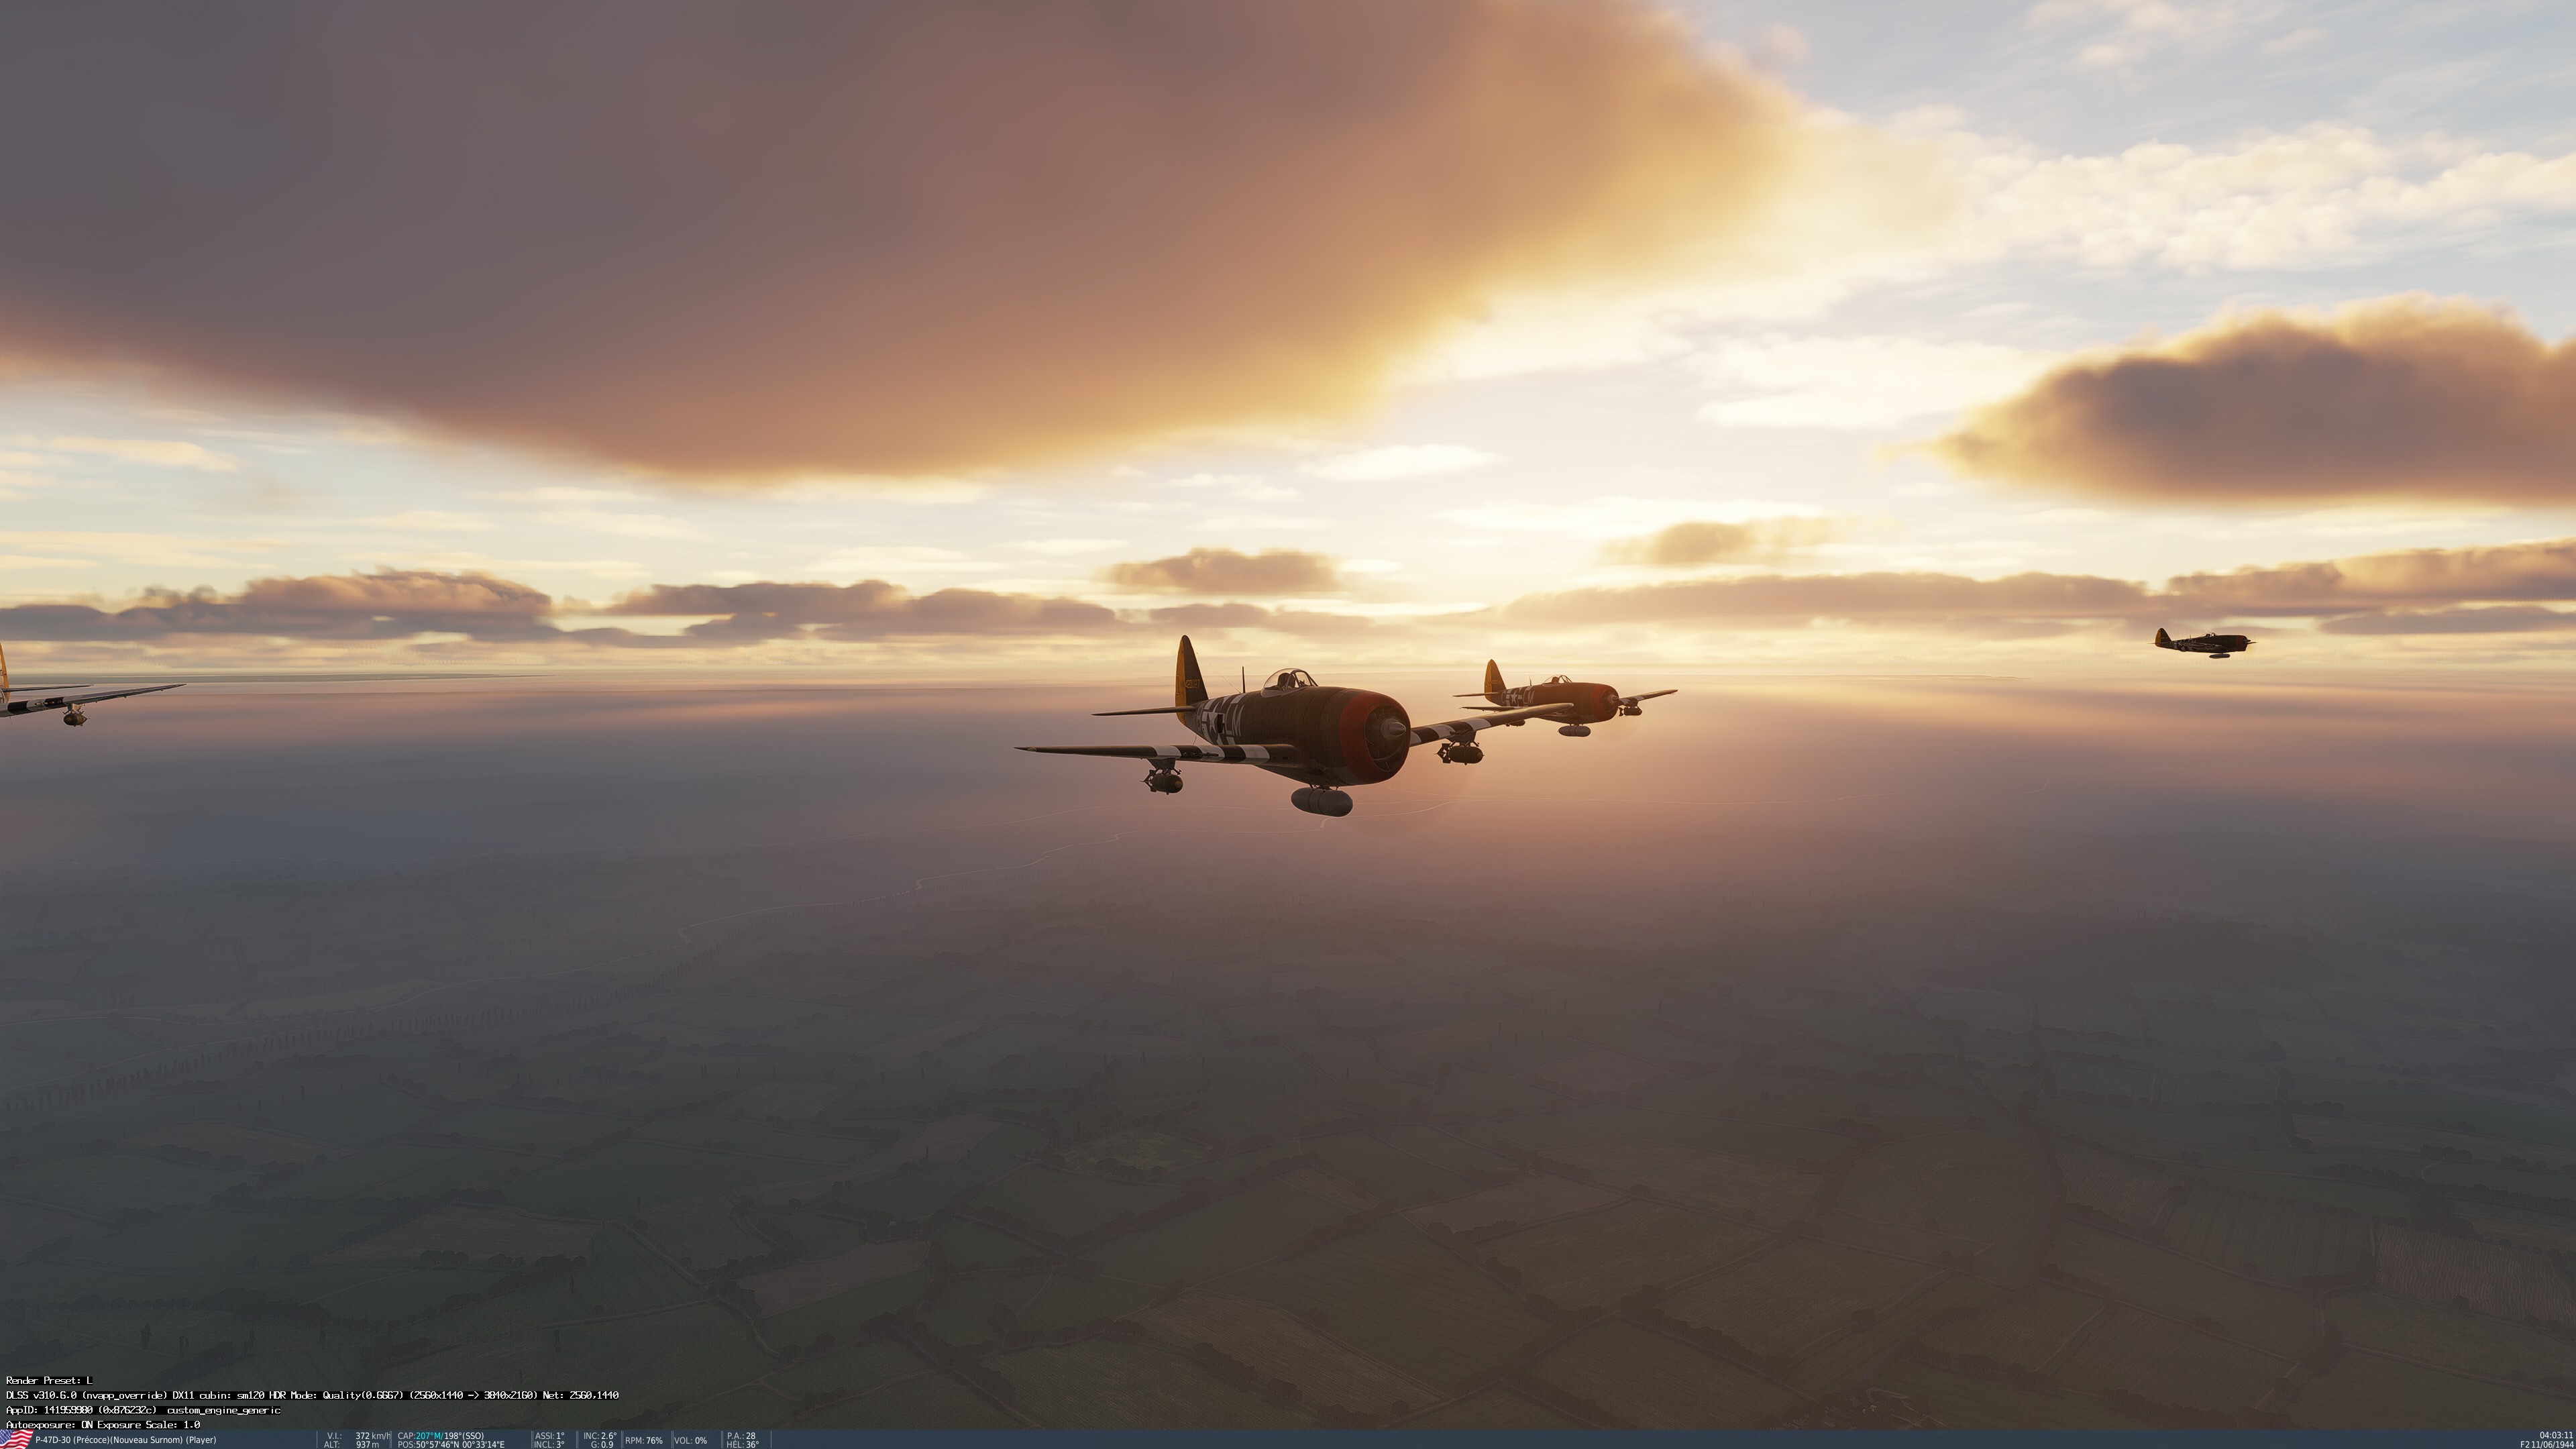Click the POS coordinates readout
Screen dimensions: 2576x1449
click(451, 1444)
